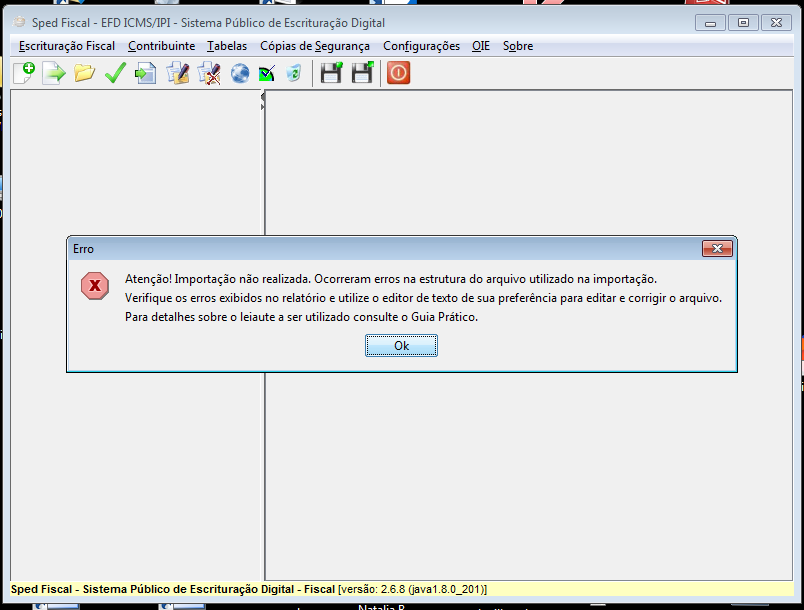Open the Configurações menu

pos(421,46)
